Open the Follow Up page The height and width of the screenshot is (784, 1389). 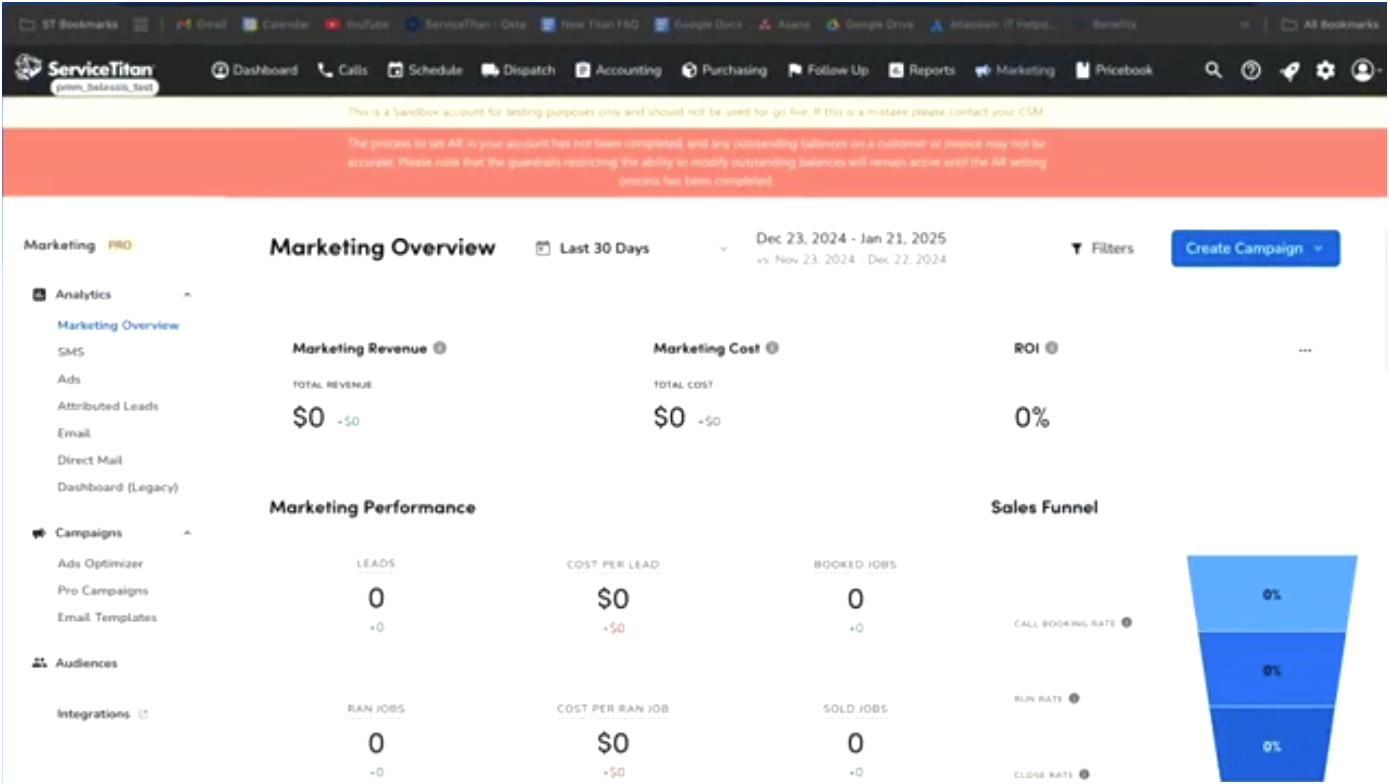[x=828, y=70]
